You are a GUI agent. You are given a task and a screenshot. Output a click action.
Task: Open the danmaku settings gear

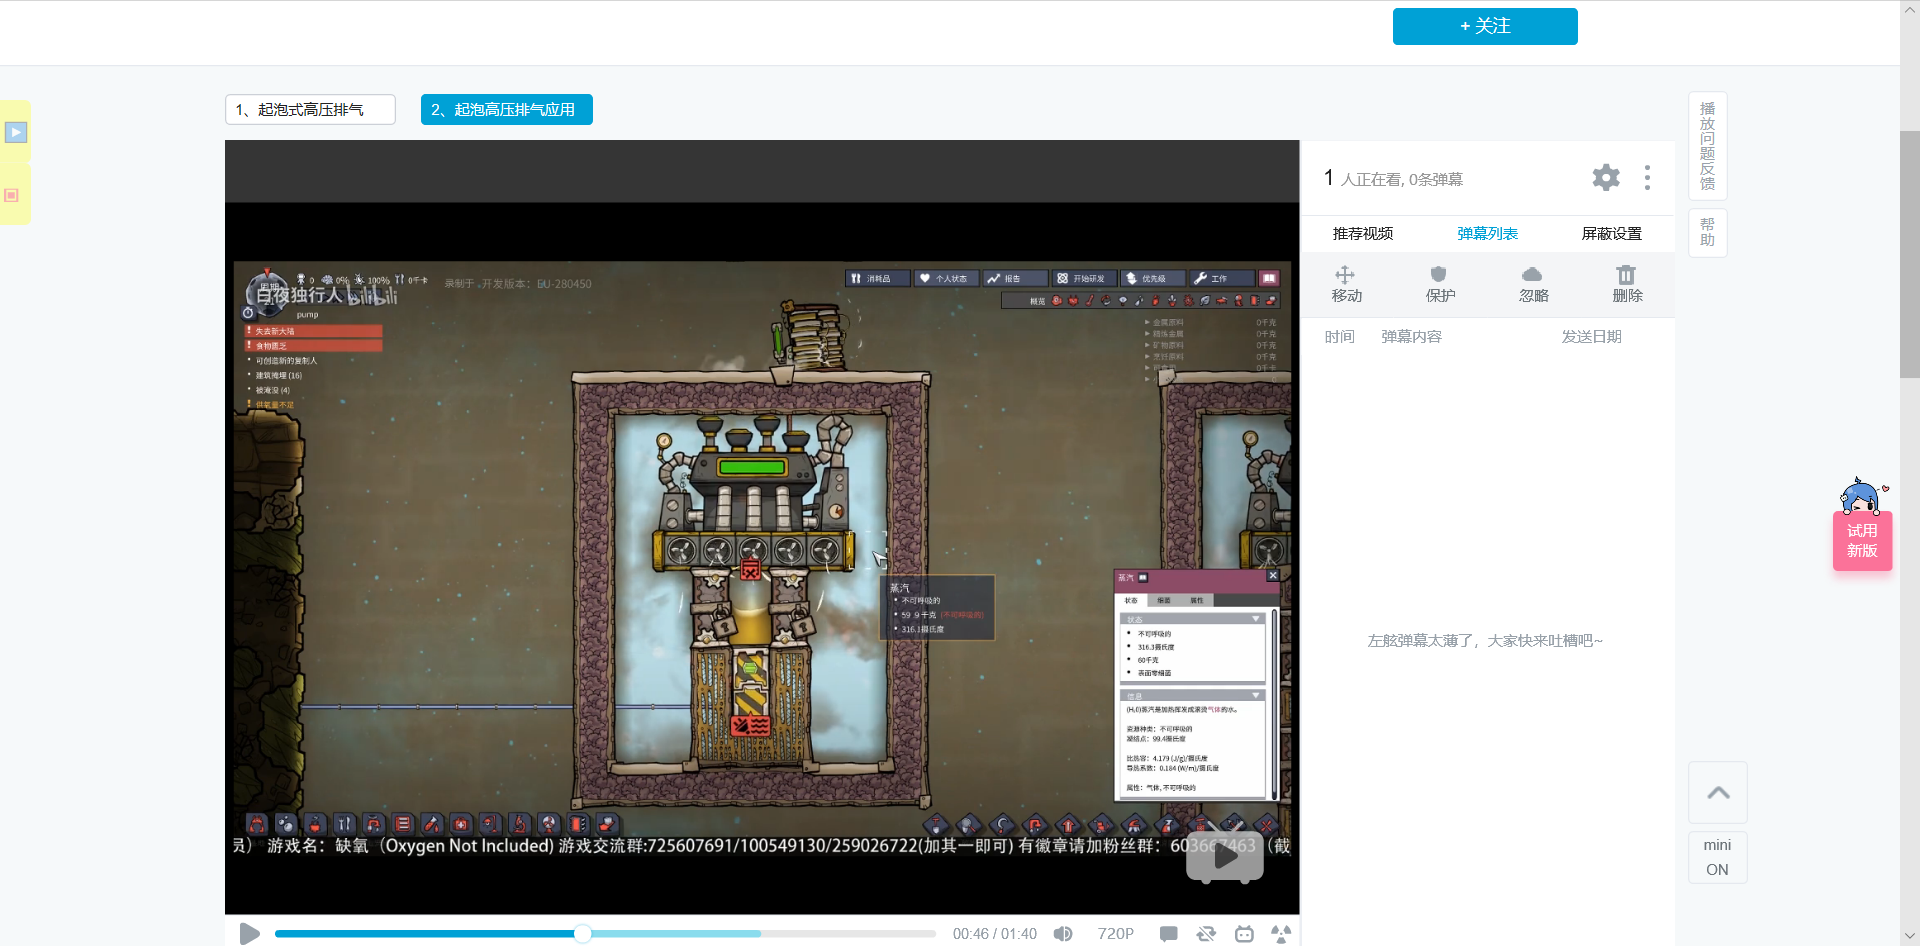1606,178
